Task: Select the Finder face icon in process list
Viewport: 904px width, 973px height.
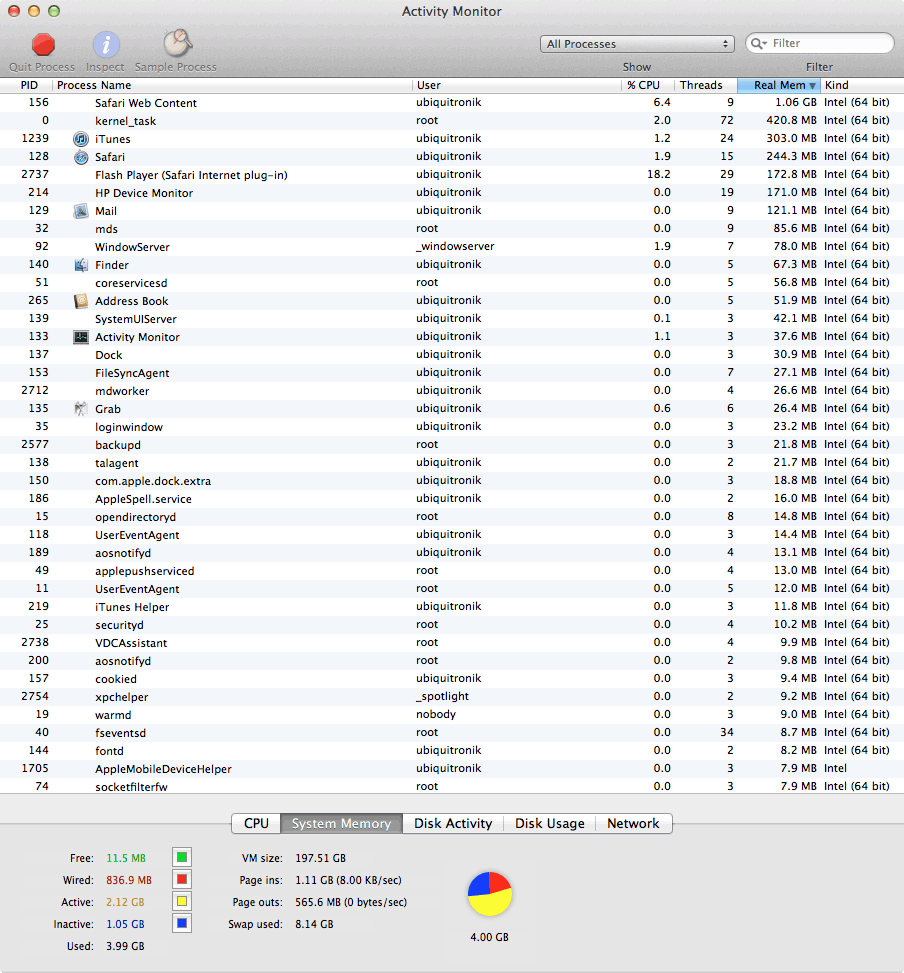Action: tap(81, 265)
